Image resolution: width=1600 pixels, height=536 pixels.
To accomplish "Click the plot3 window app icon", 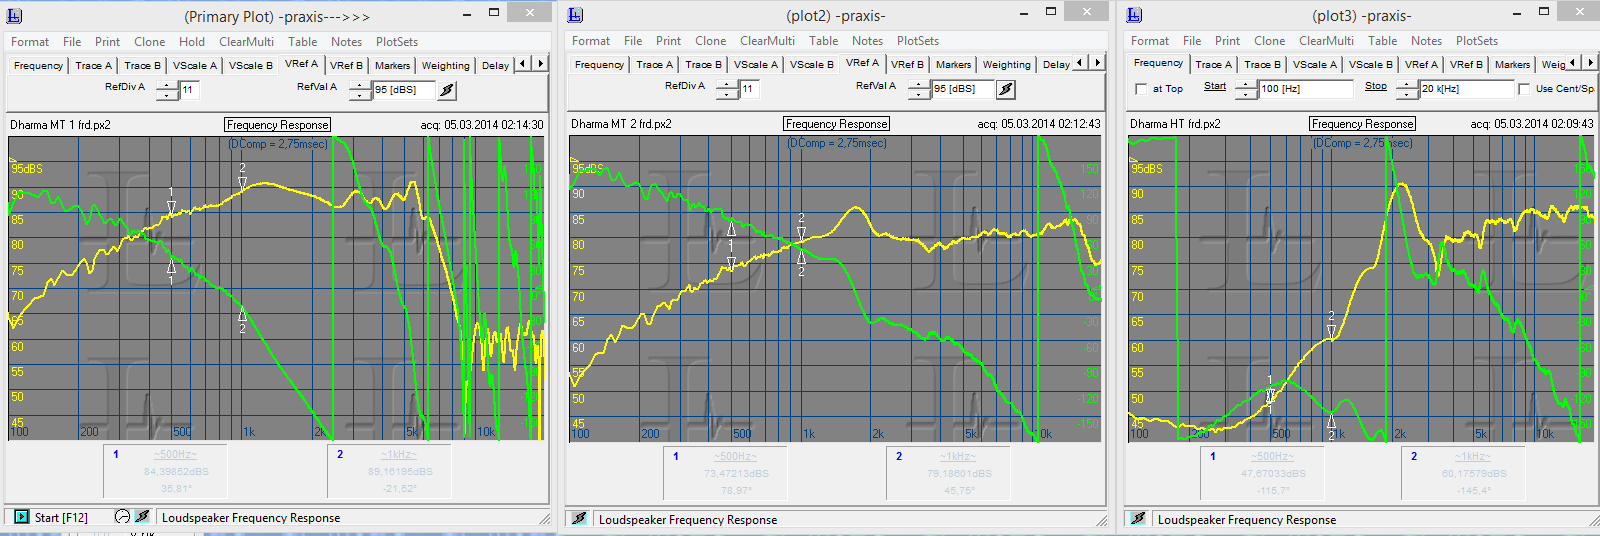I will pyautogui.click(x=1134, y=15).
